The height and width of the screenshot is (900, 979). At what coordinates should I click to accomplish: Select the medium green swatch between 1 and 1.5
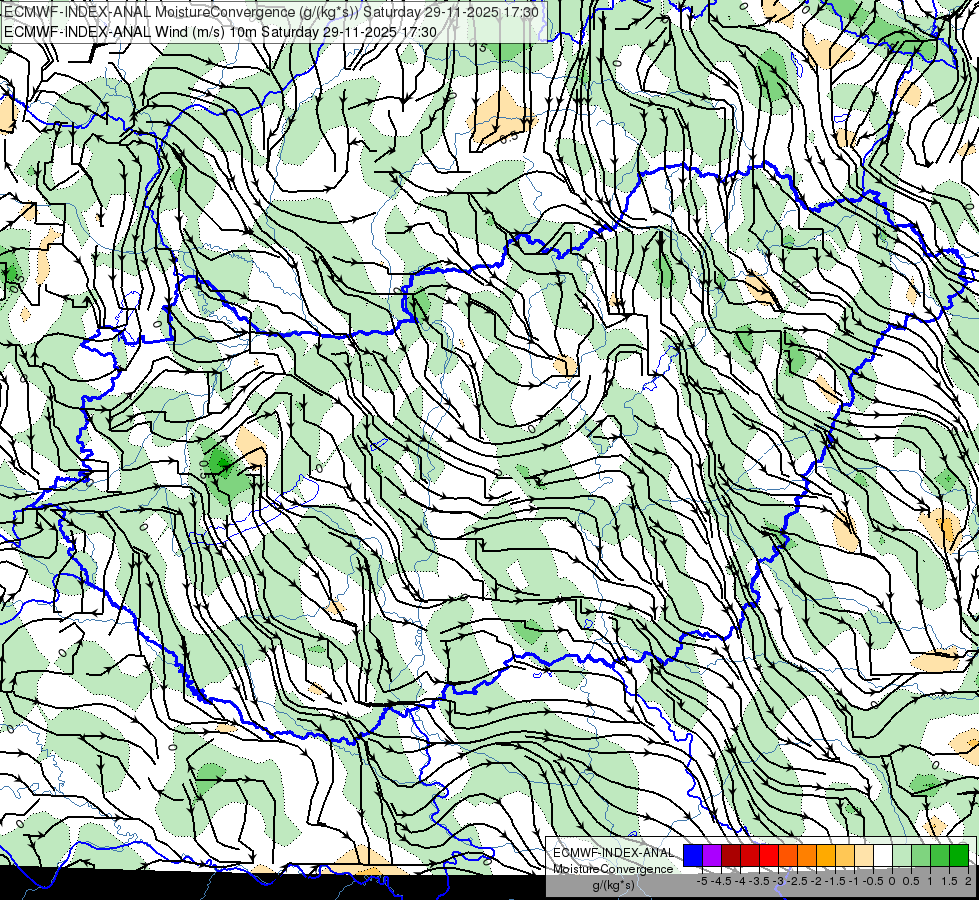tap(940, 855)
